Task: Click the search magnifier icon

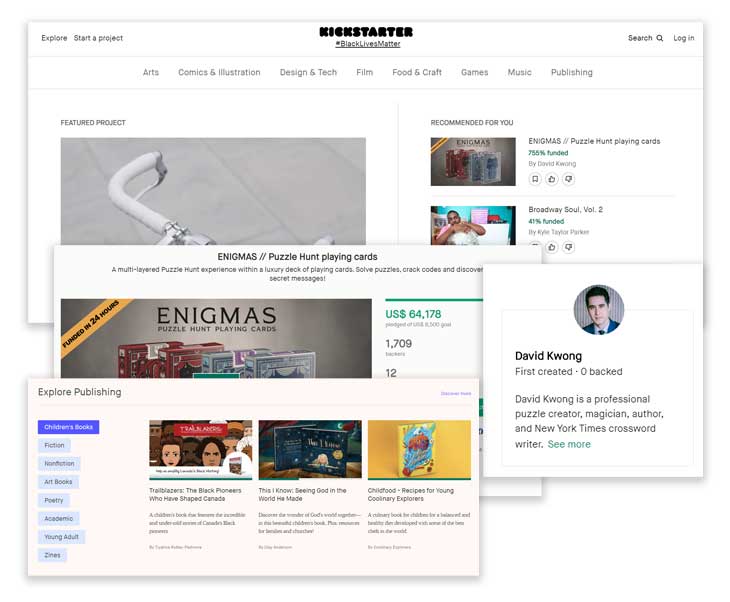Action: [x=660, y=38]
